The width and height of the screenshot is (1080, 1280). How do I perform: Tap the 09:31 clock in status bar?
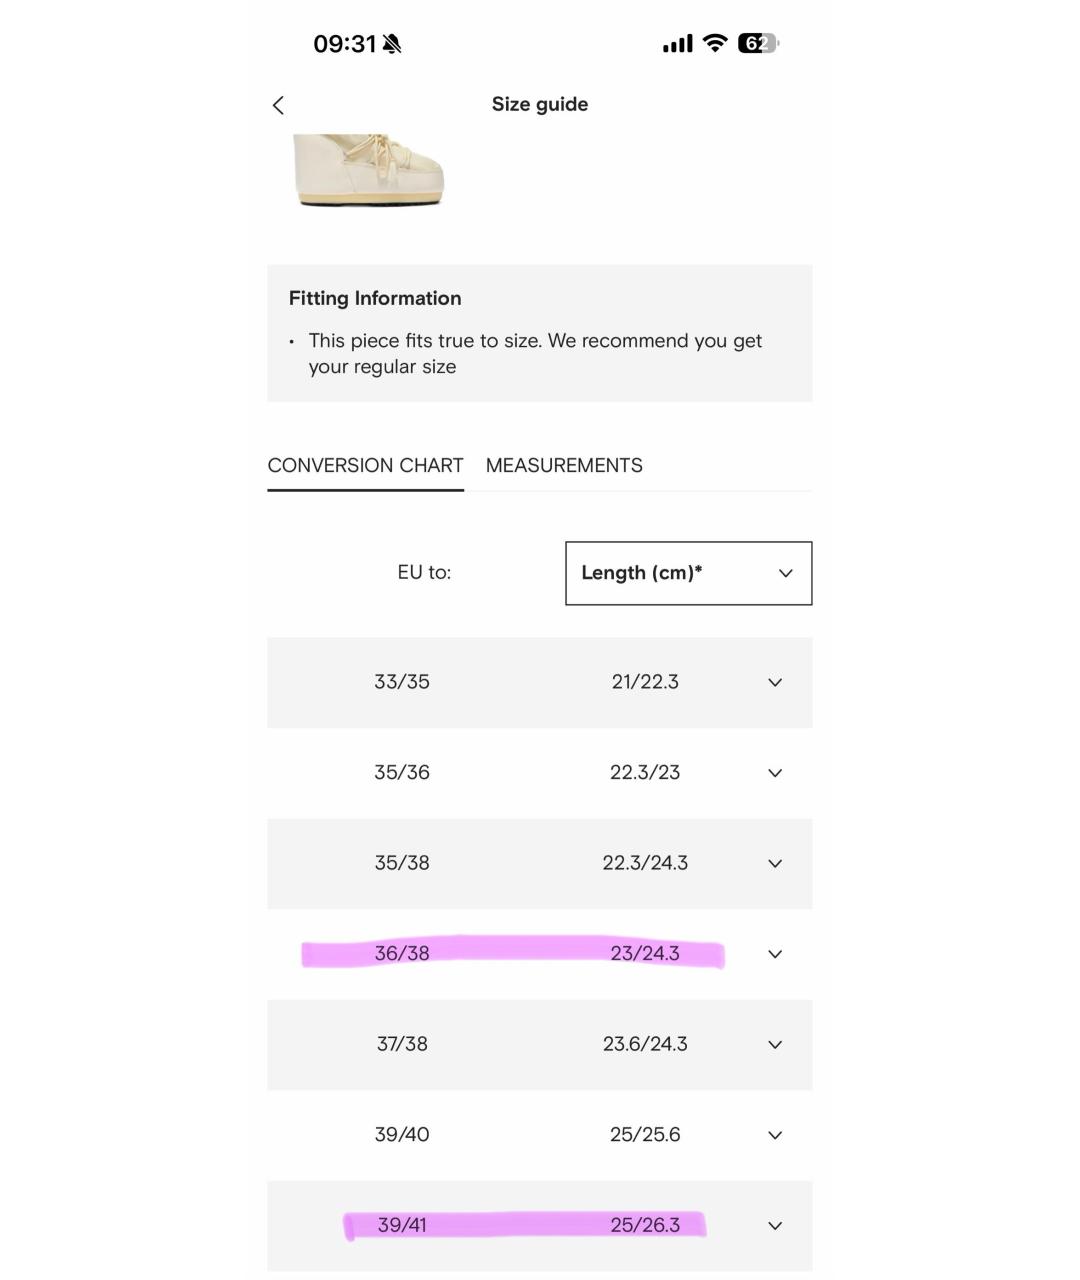[x=344, y=44]
